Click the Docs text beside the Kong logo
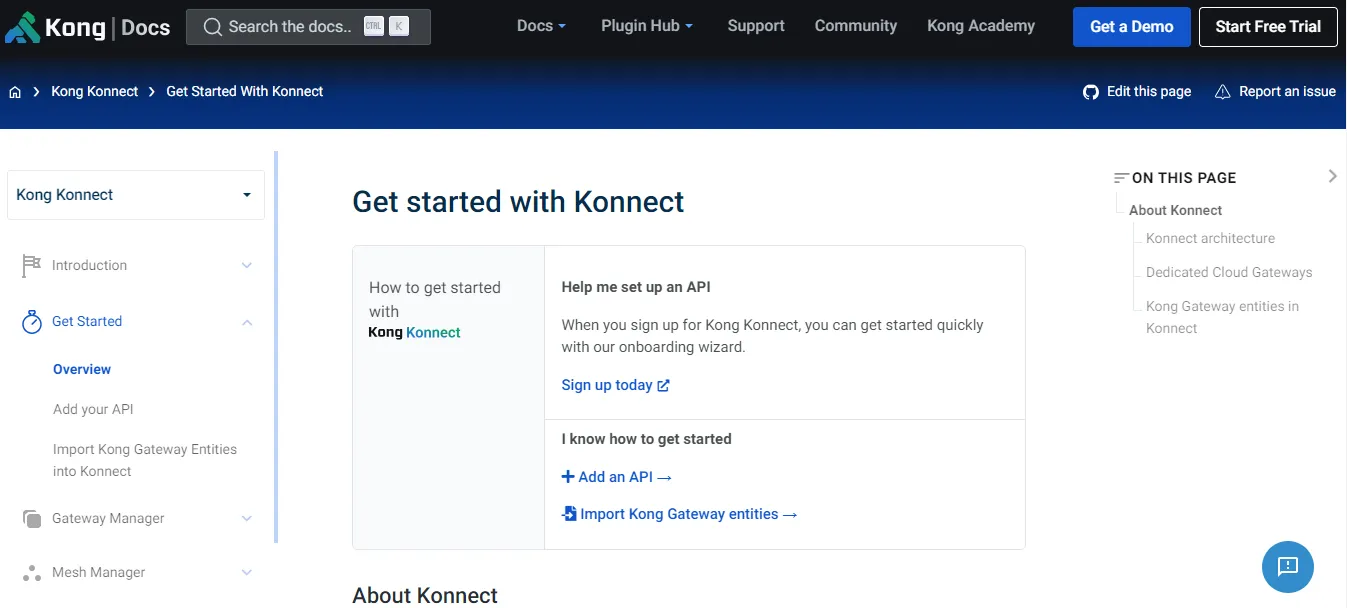Image resolution: width=1347 pixels, height=608 pixels. [x=146, y=28]
